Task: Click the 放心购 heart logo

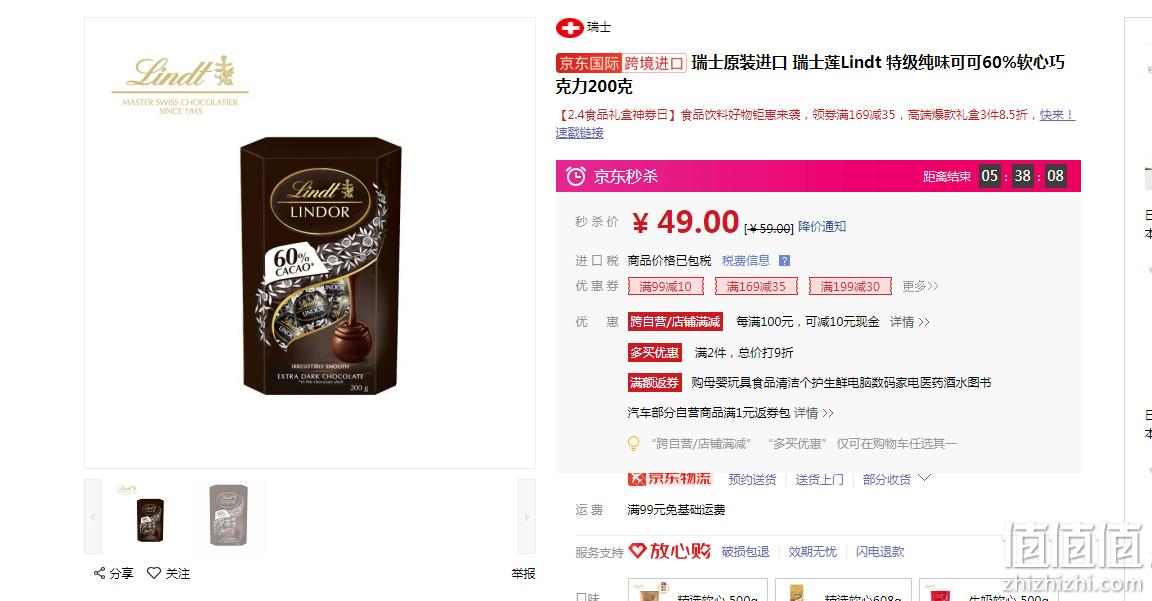Action: pyautogui.click(x=669, y=550)
